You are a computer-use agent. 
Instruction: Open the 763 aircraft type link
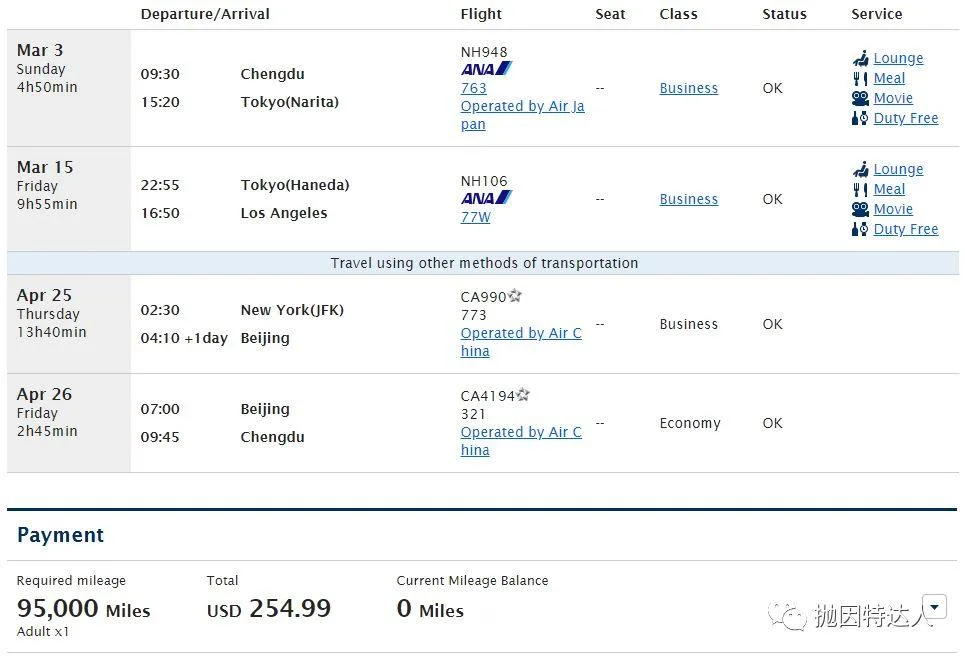(x=473, y=88)
